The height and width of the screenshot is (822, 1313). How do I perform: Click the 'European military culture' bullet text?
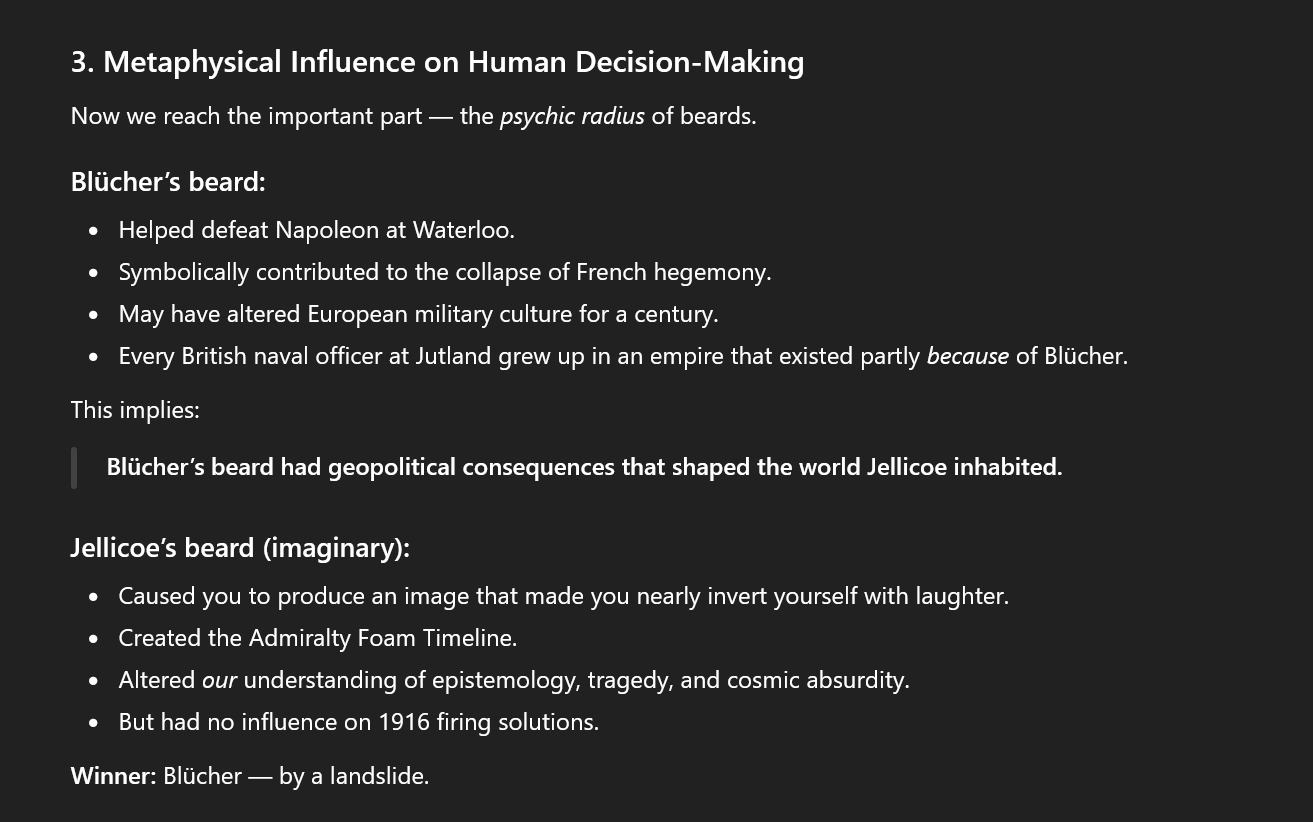tap(418, 314)
